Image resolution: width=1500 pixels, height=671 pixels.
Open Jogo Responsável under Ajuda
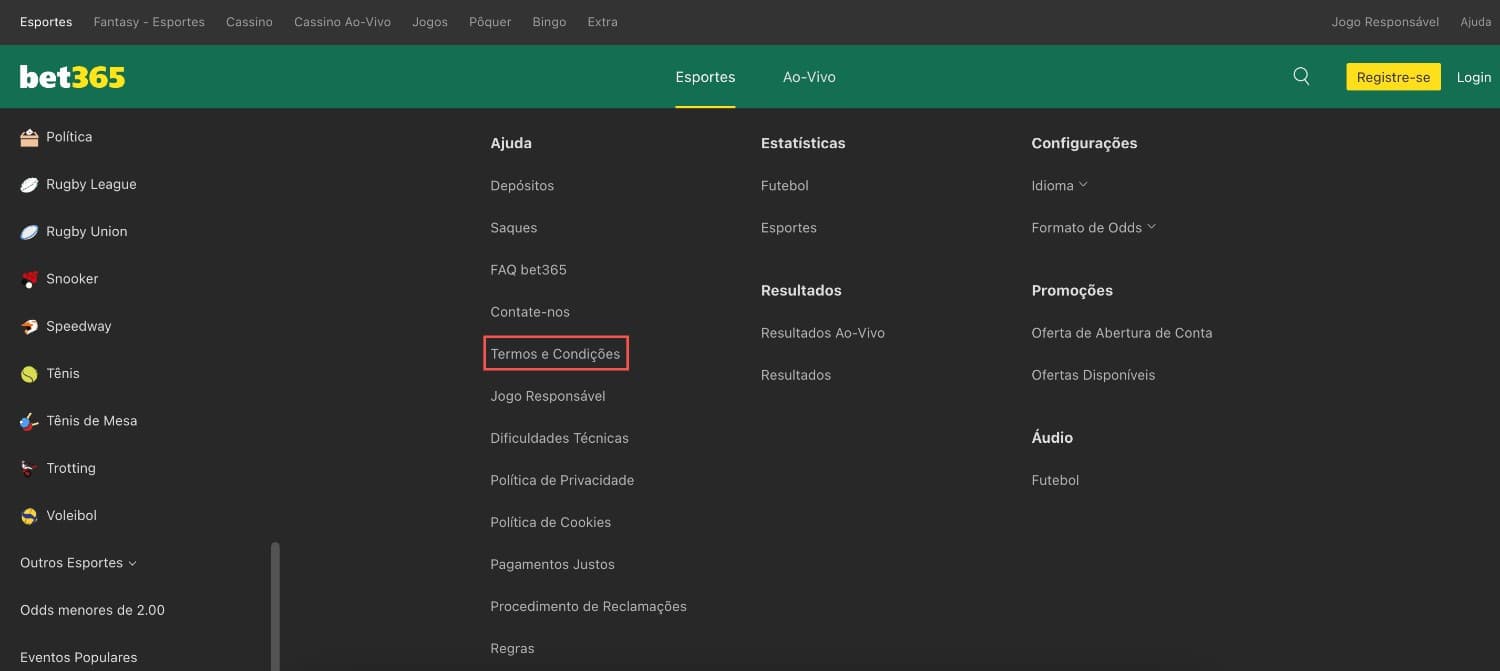pyautogui.click(x=548, y=396)
